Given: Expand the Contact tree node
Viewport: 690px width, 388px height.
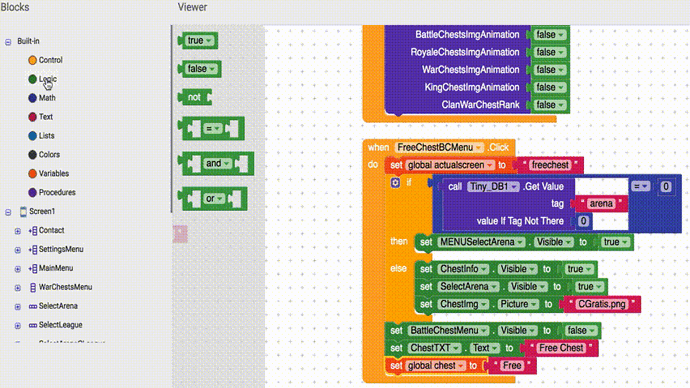Looking at the screenshot, I should pos(18,231).
